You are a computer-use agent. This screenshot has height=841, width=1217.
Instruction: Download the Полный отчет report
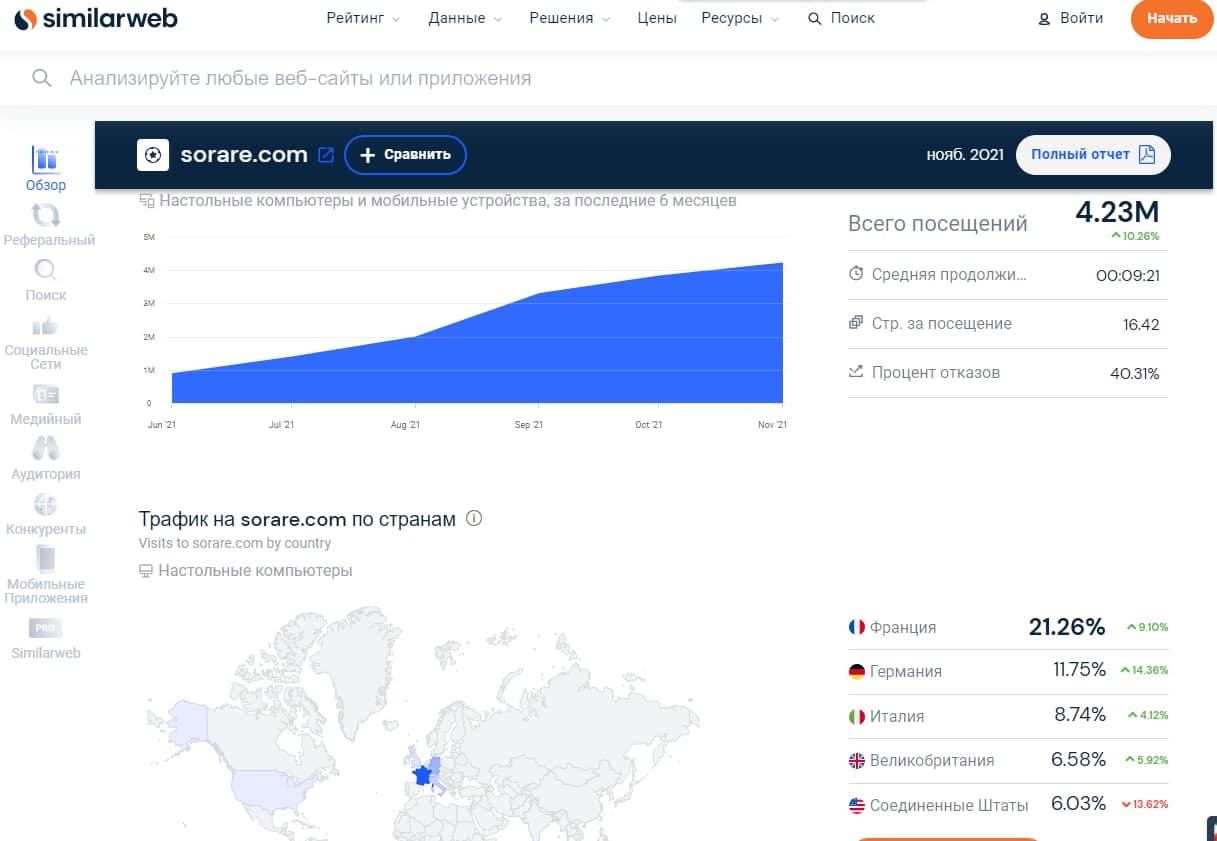(1093, 155)
